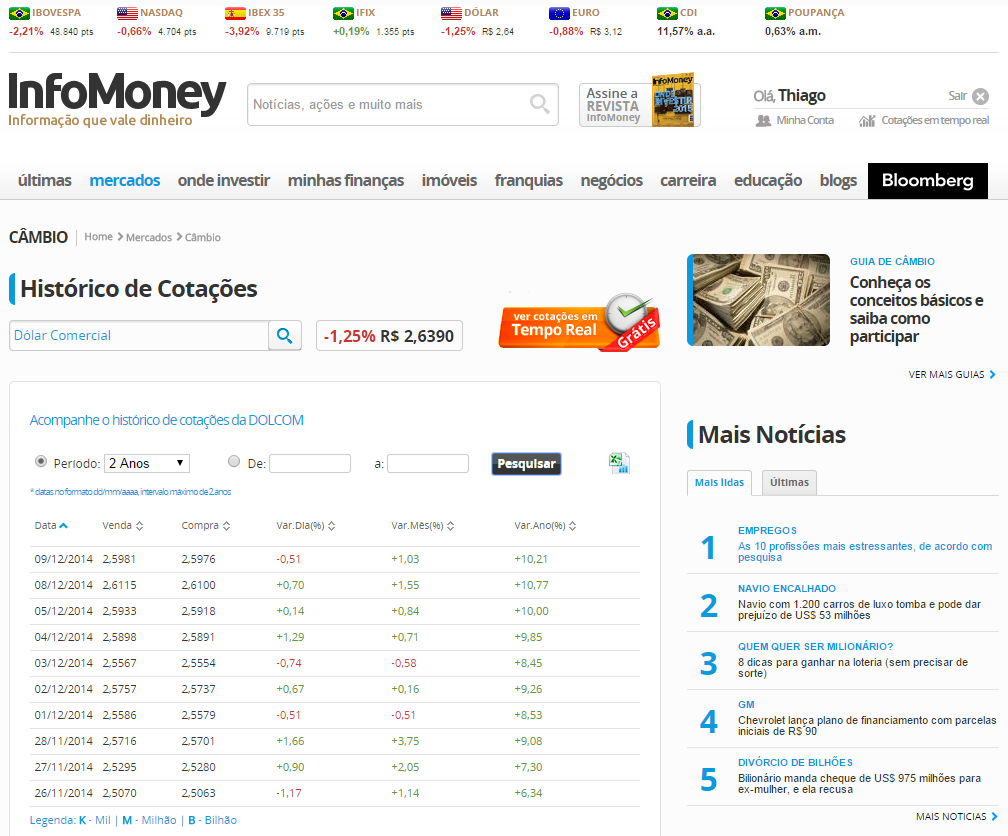Switch to the Mais lidas tab
The width and height of the screenshot is (1008, 836).
click(x=719, y=483)
